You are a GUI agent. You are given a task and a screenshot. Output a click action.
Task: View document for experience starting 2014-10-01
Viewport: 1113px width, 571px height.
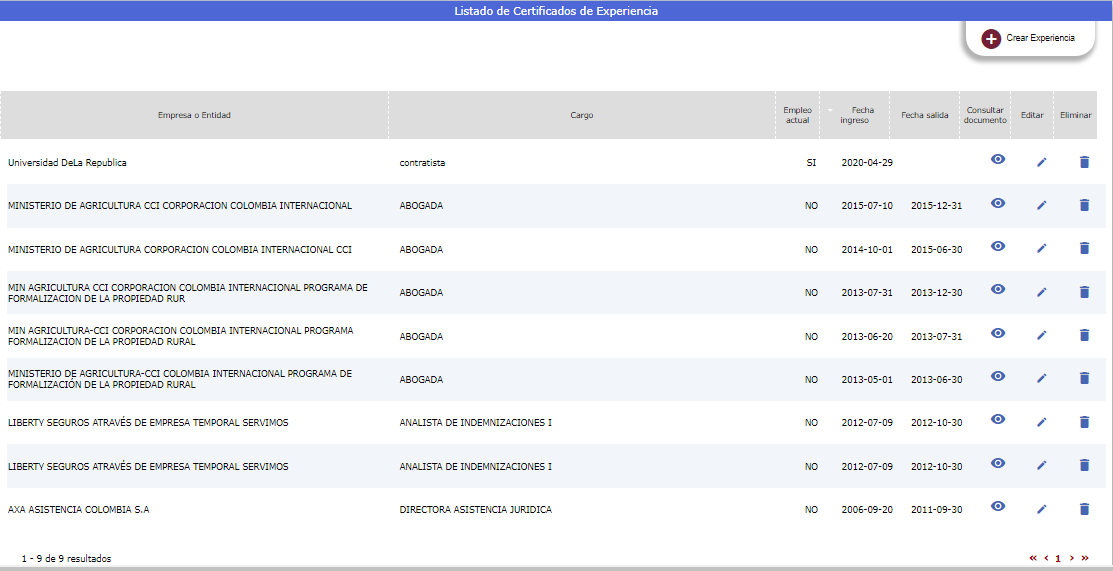point(997,246)
